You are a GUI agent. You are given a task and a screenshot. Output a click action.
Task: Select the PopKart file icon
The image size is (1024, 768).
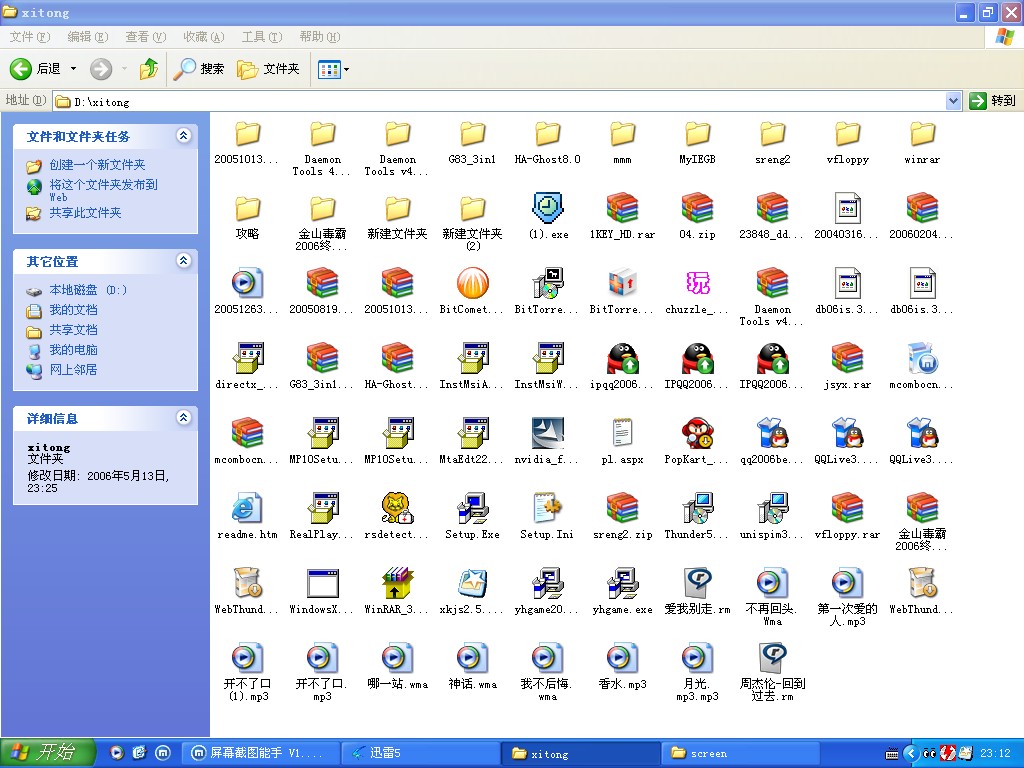(x=697, y=434)
